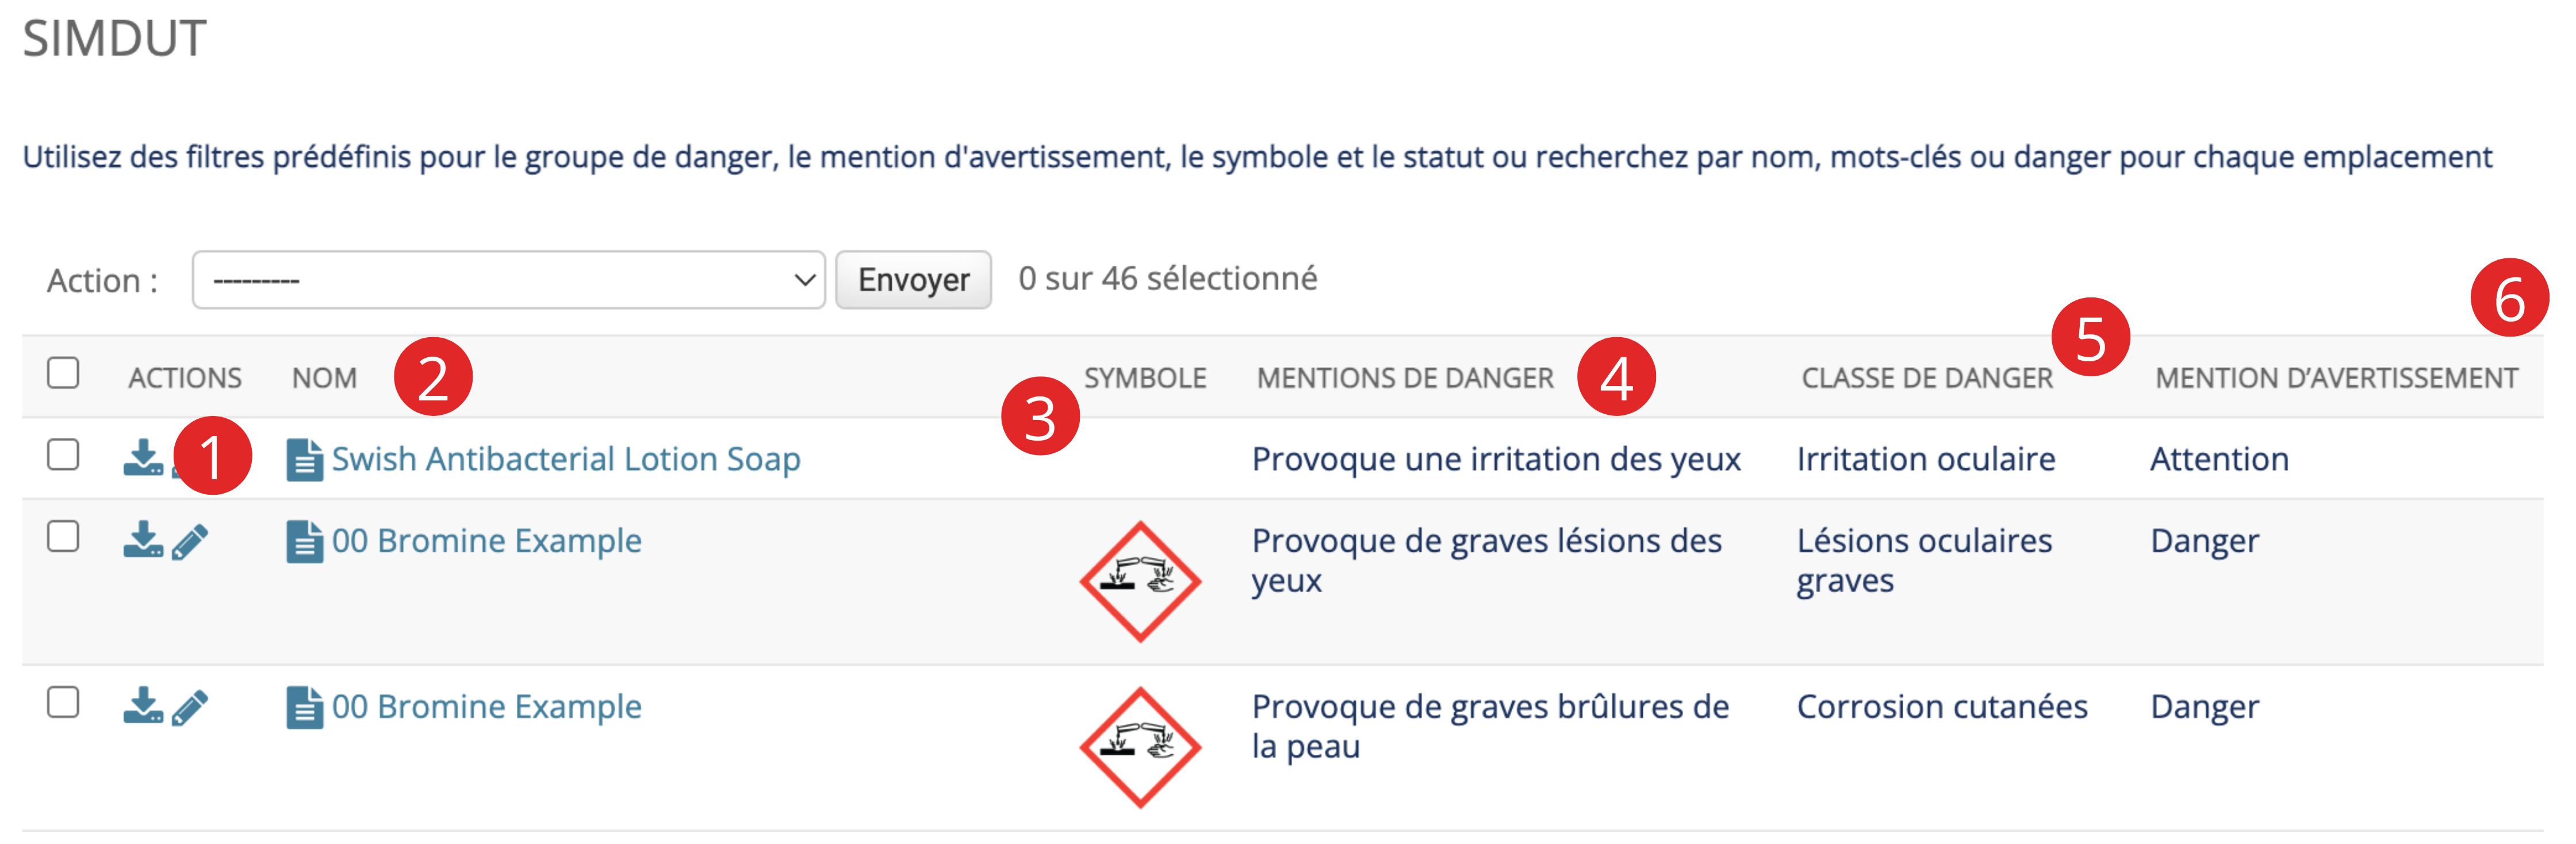This screenshot has width=2576, height=844.
Task: Open the Swish Antibacterial Lotion Soap link
Action: click(x=566, y=459)
